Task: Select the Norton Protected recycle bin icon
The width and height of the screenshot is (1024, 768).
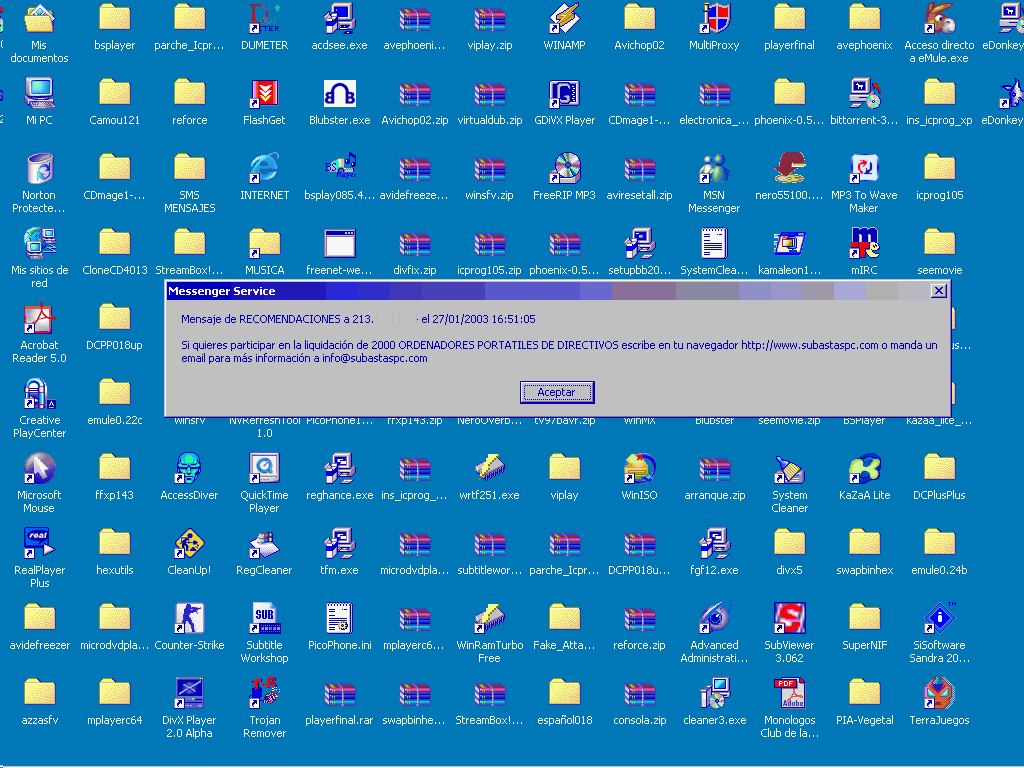Action: [x=39, y=168]
